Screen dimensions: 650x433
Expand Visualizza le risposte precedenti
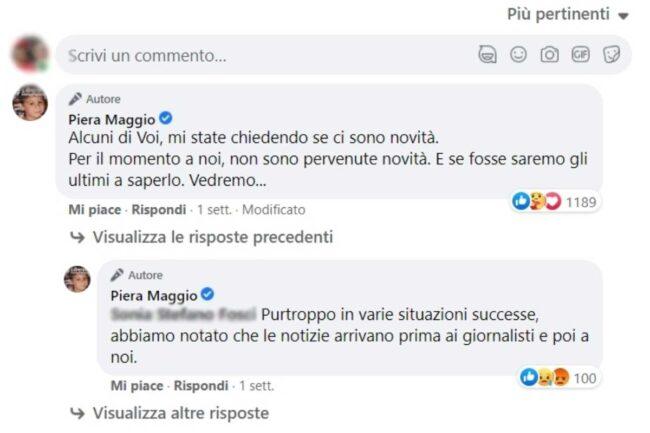point(212,237)
